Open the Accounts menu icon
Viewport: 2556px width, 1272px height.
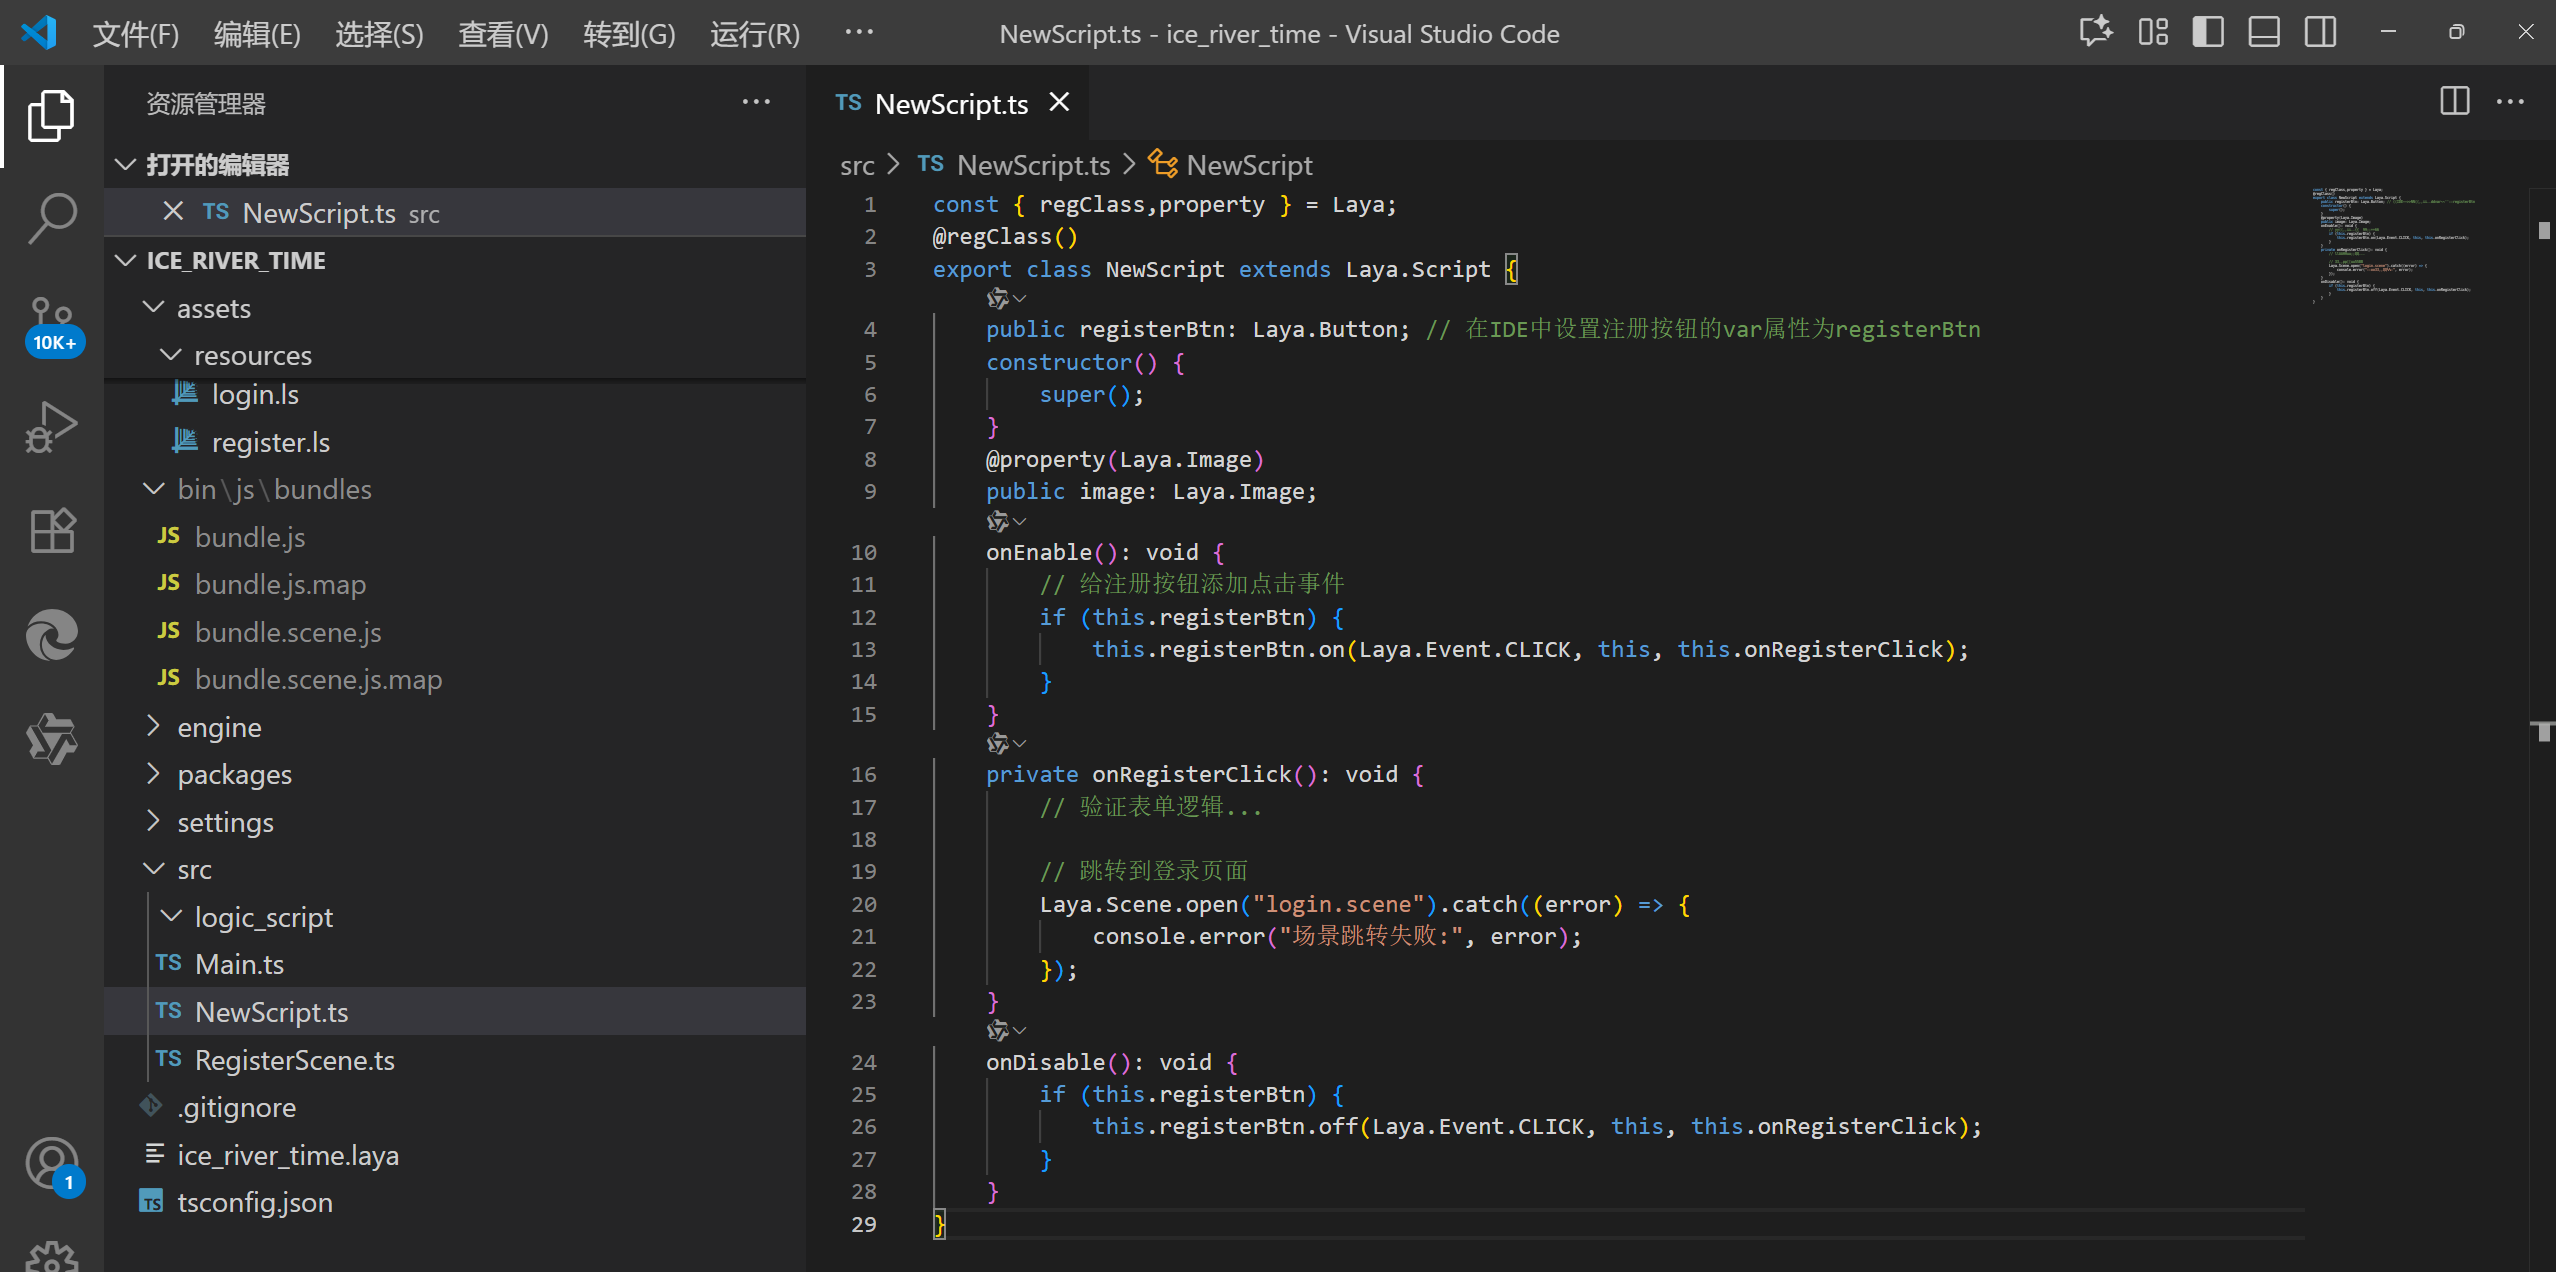[x=52, y=1164]
